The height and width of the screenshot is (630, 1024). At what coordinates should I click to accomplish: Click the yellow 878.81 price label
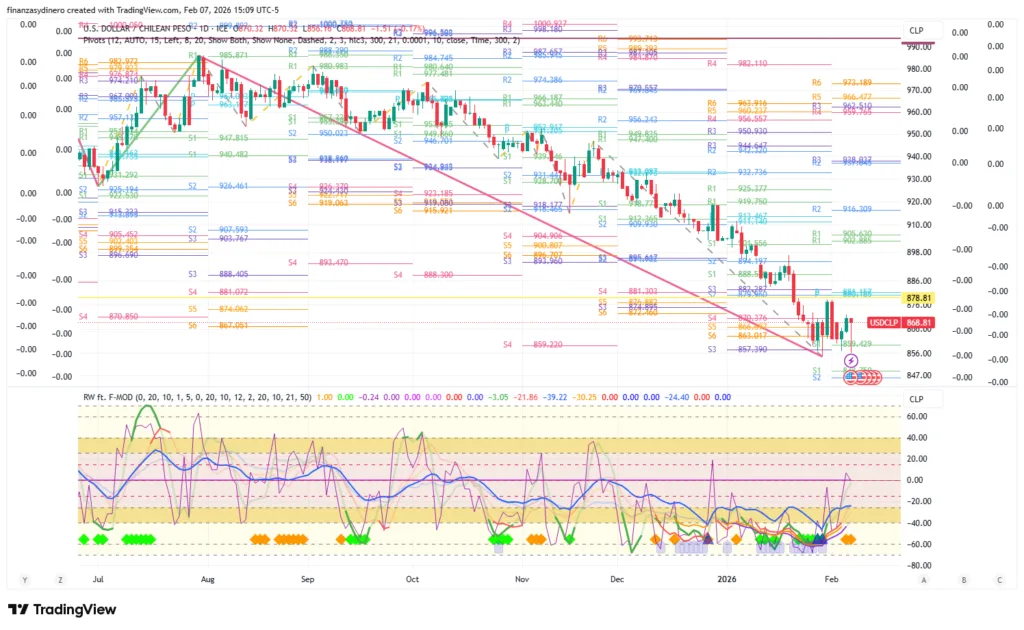(x=918, y=298)
